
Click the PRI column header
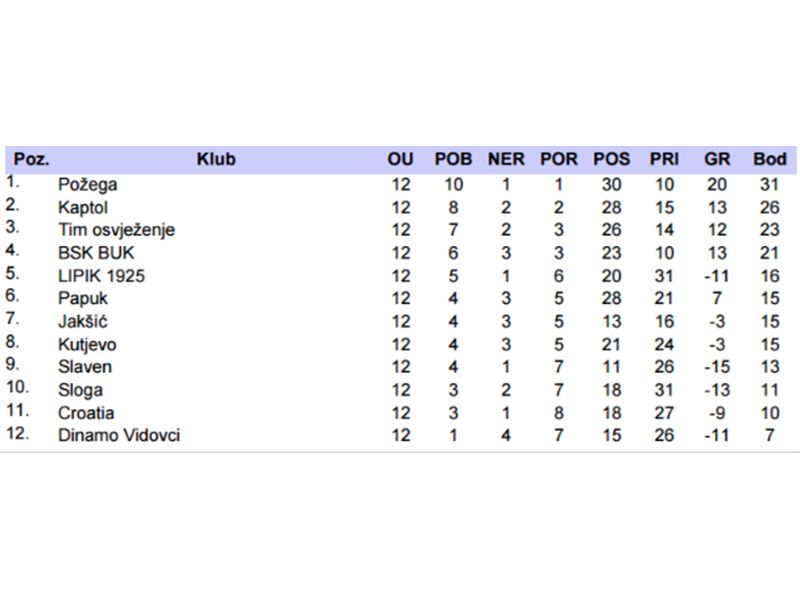pyautogui.click(x=664, y=159)
